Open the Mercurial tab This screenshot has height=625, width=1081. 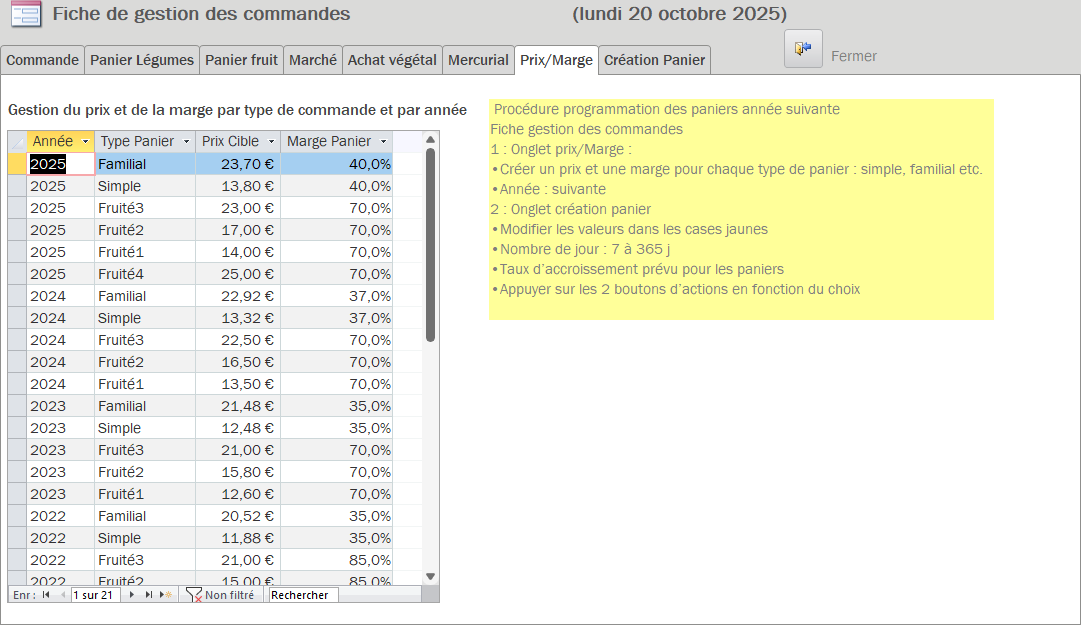click(x=478, y=60)
